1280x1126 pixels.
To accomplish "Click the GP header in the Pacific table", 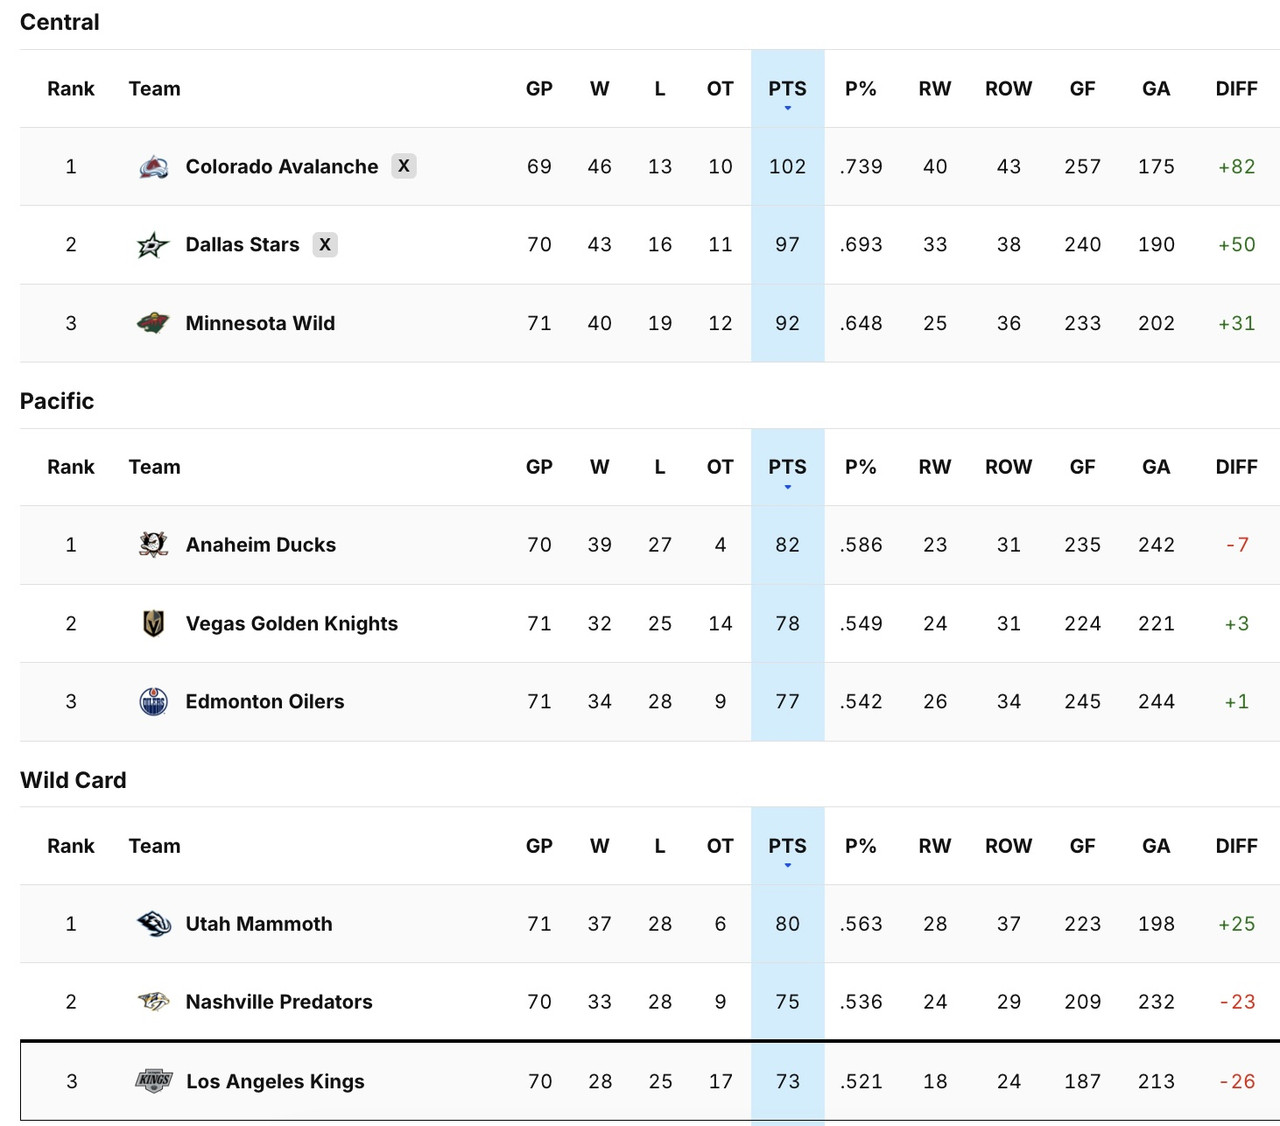I will [x=539, y=467].
